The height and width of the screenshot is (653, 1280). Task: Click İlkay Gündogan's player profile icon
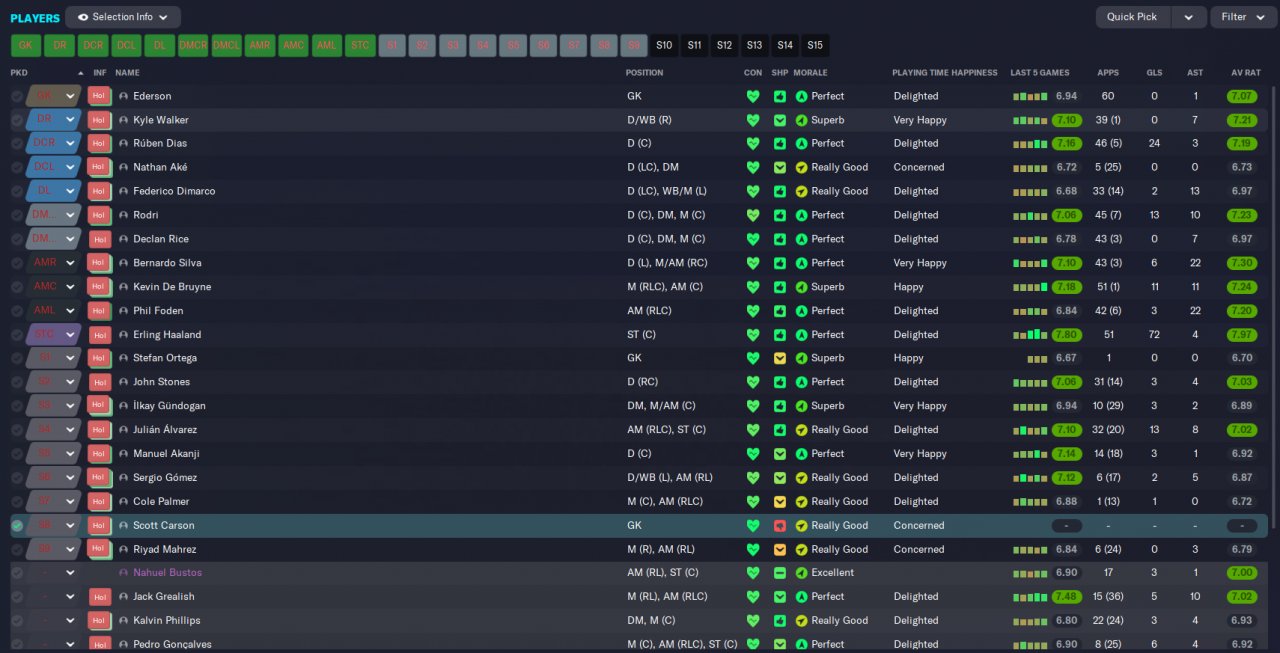(124, 406)
